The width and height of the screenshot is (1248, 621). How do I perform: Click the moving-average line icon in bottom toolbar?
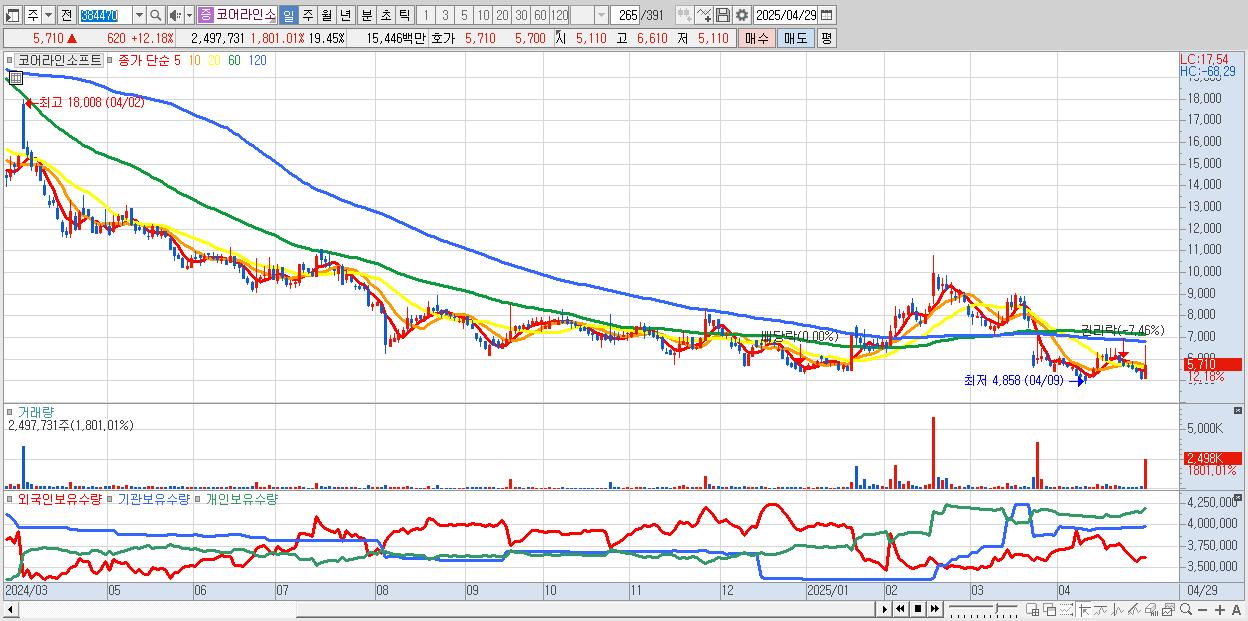(x=1101, y=609)
